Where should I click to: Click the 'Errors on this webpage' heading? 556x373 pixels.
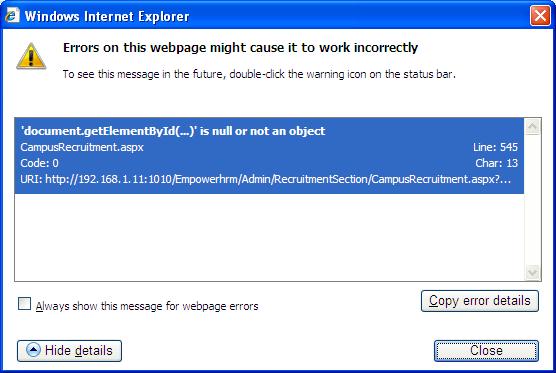click(240, 48)
